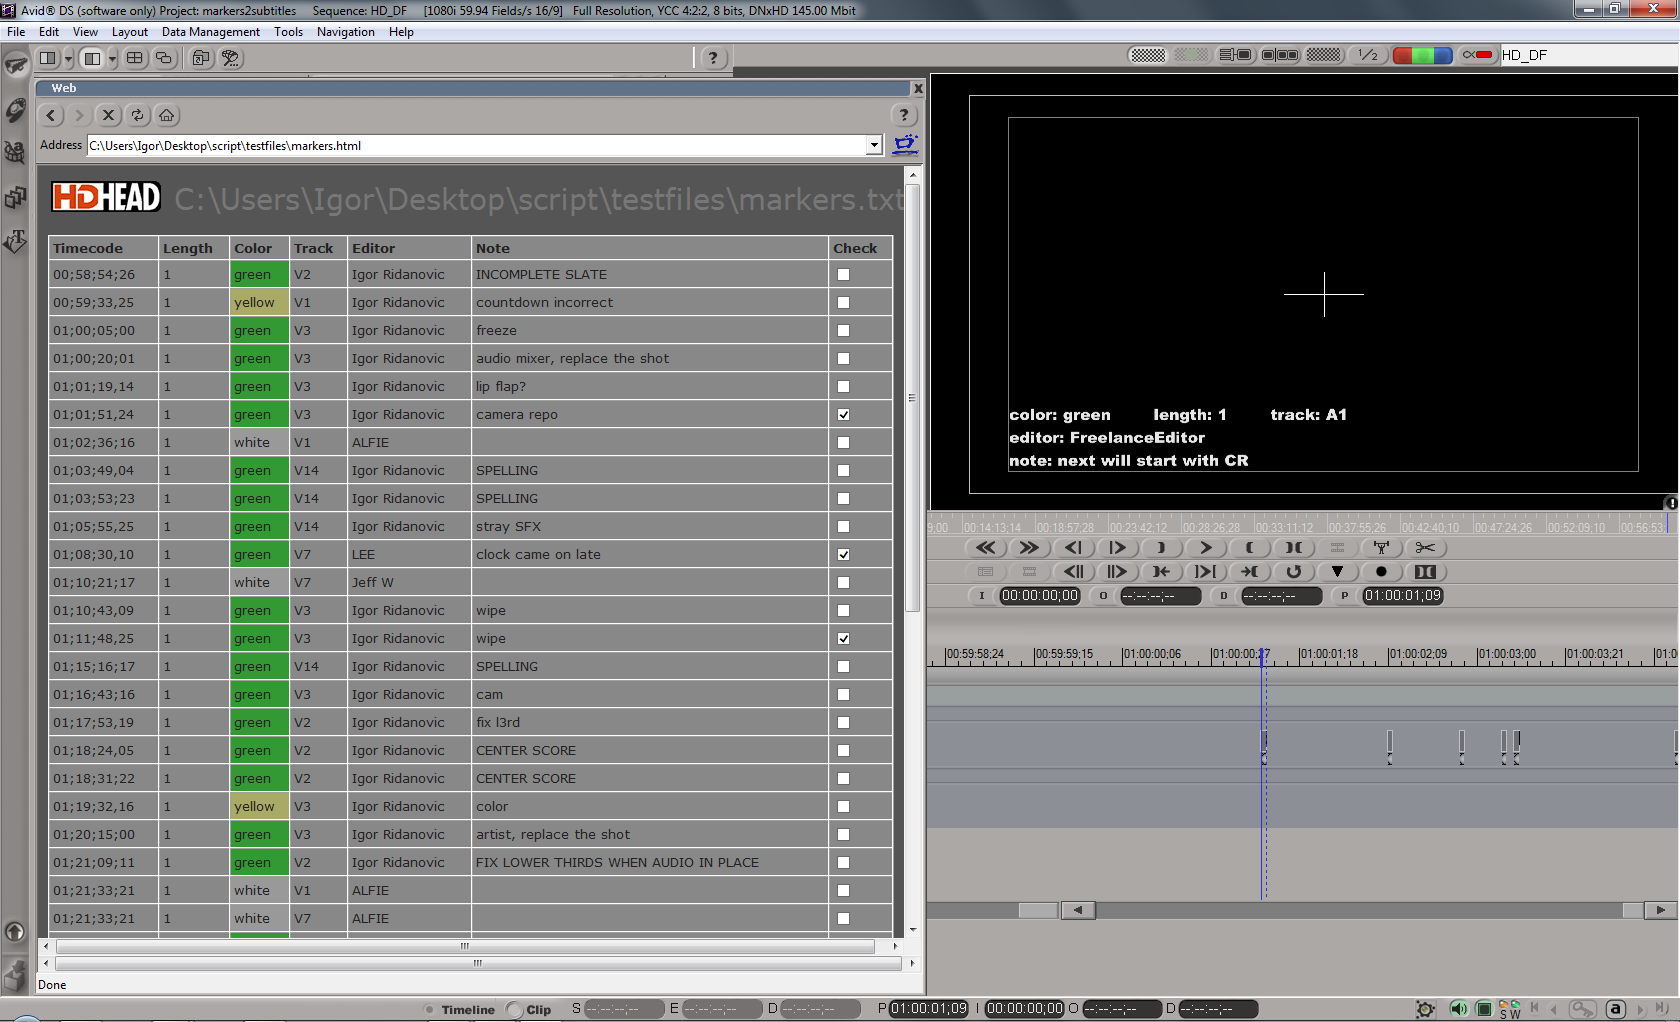
Task: Click the I in-point button
Action: 982,596
